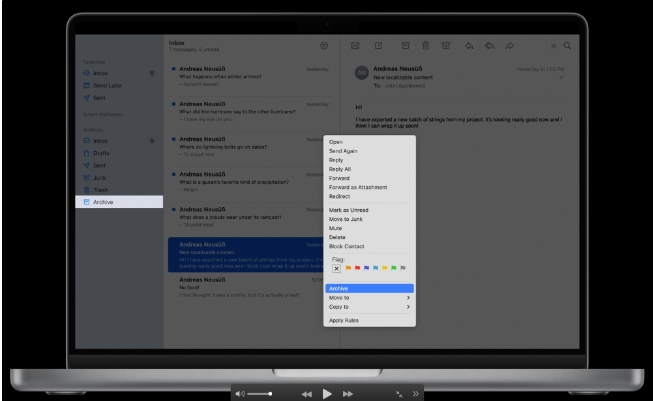Screen dimensions: 653x401
Task: Open the toolbar overflow chevron menu
Action: pos(552,46)
